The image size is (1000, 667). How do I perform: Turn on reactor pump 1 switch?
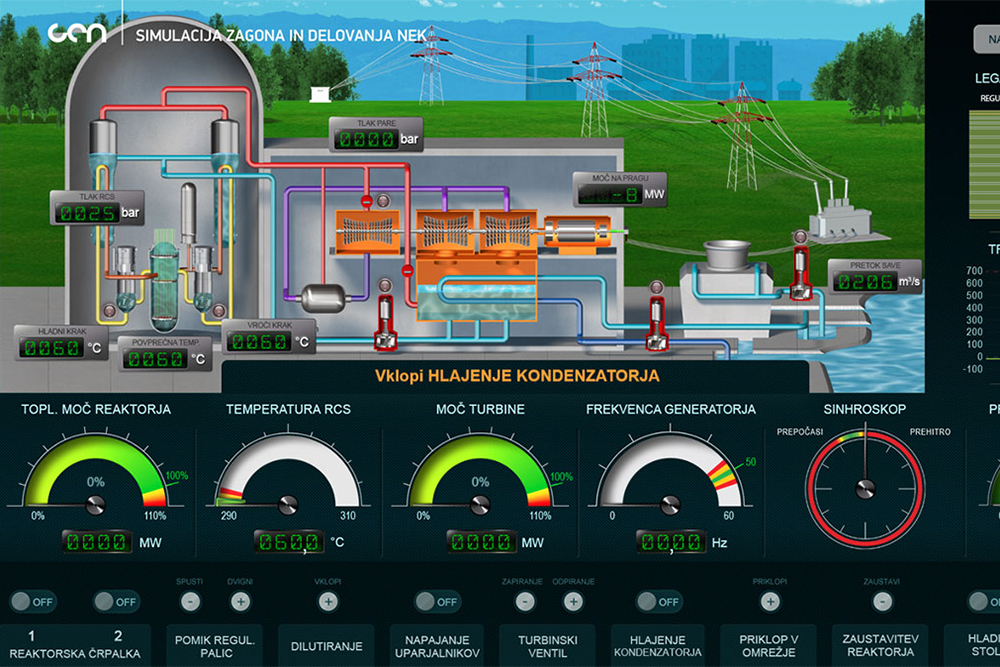(x=31, y=602)
